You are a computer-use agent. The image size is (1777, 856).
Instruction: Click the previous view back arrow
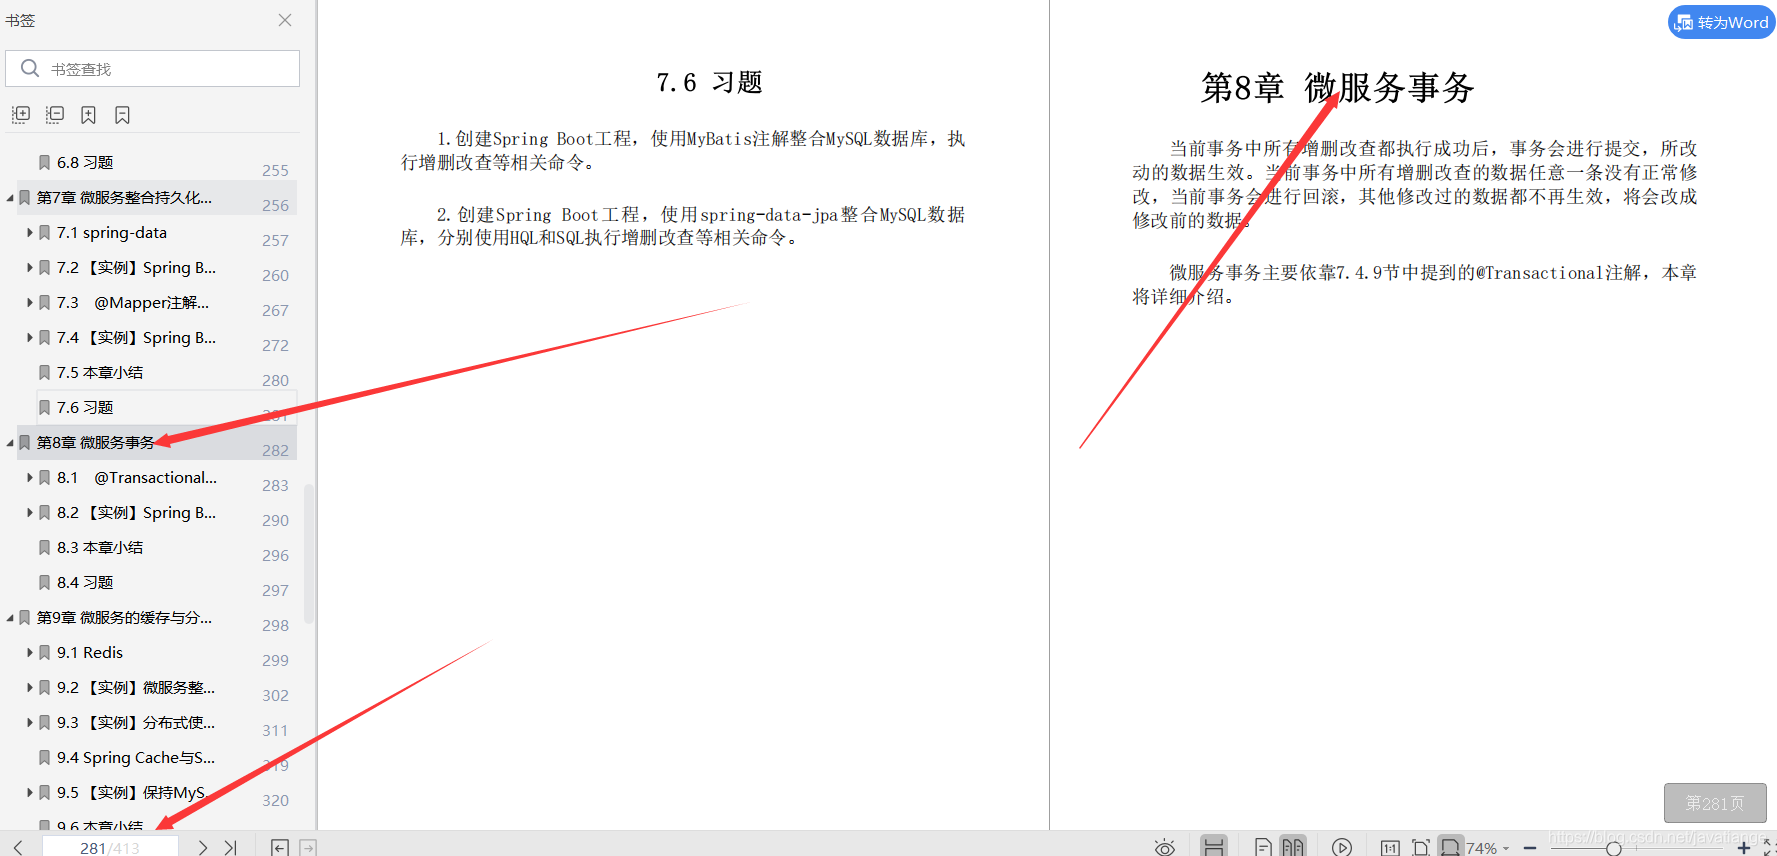[x=280, y=847]
